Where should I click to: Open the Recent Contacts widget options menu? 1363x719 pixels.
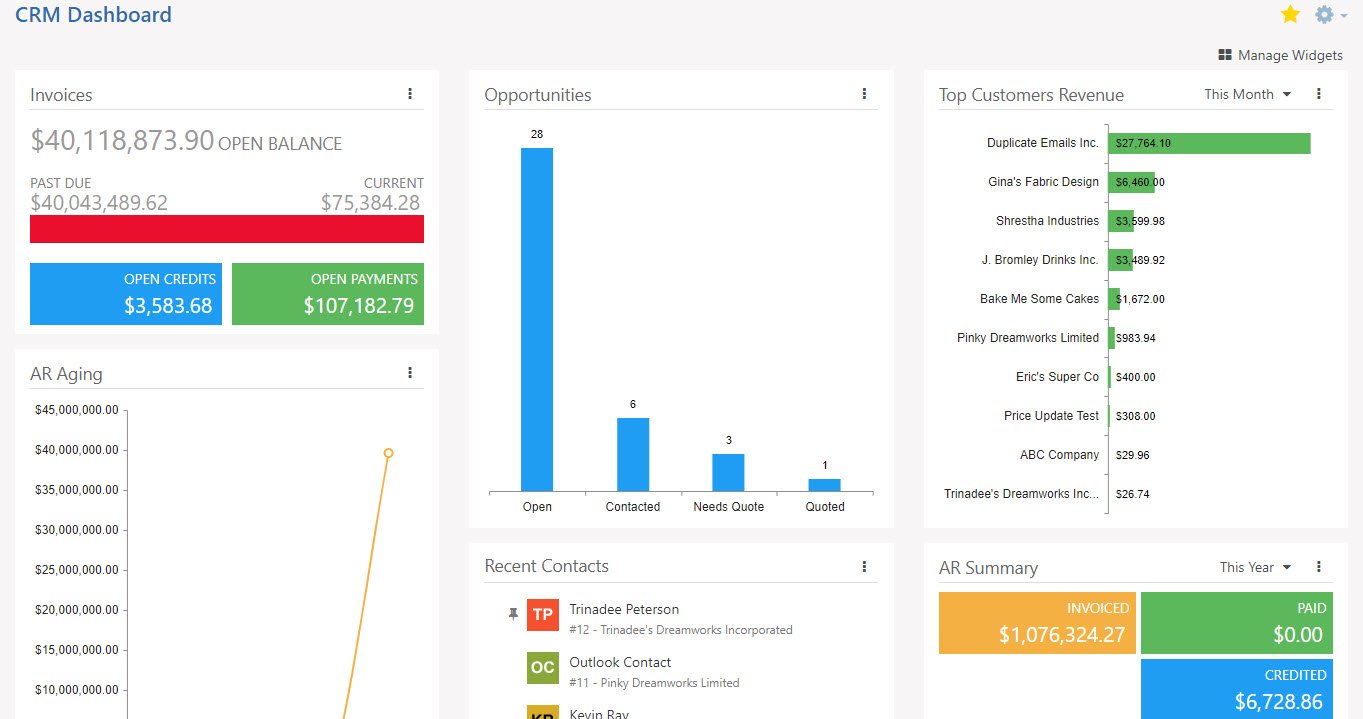[864, 566]
